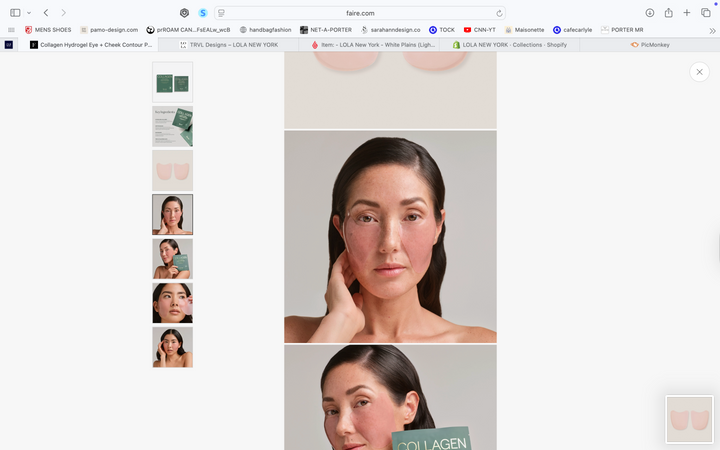Click the pink hydrogel patches image at the top

[x=390, y=90]
